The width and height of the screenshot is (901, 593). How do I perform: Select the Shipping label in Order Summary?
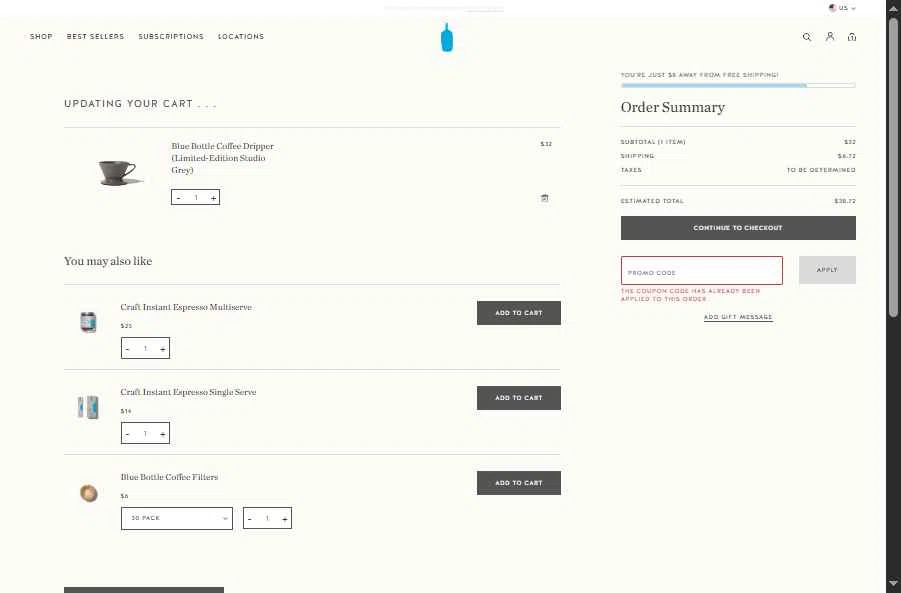tap(637, 156)
